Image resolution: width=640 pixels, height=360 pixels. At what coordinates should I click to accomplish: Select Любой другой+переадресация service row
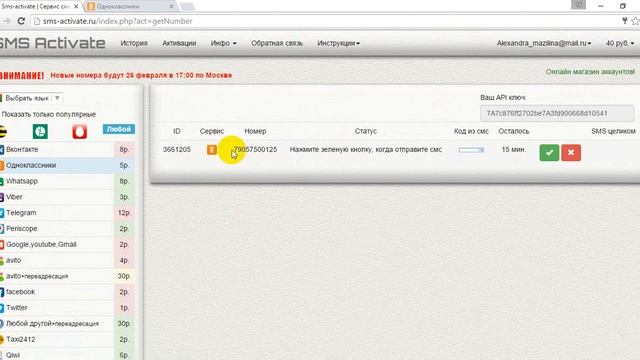coord(67,324)
